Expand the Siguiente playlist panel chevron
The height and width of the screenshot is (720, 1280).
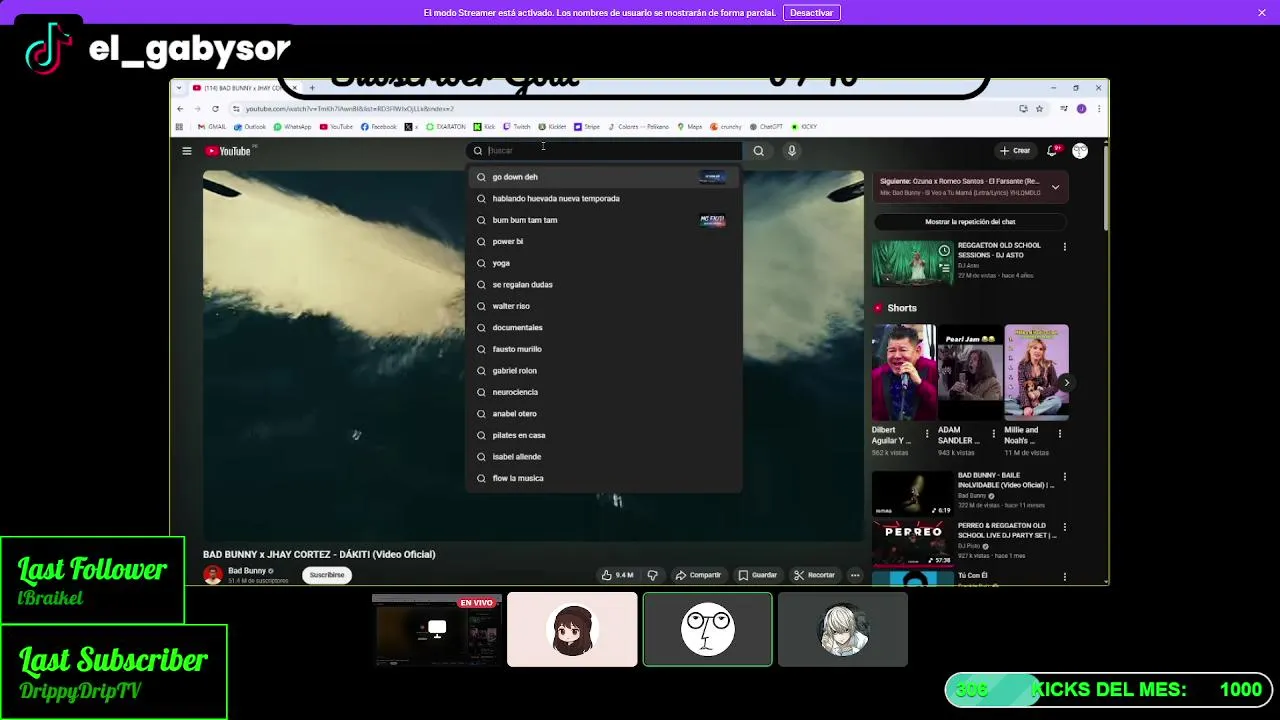tap(1055, 187)
